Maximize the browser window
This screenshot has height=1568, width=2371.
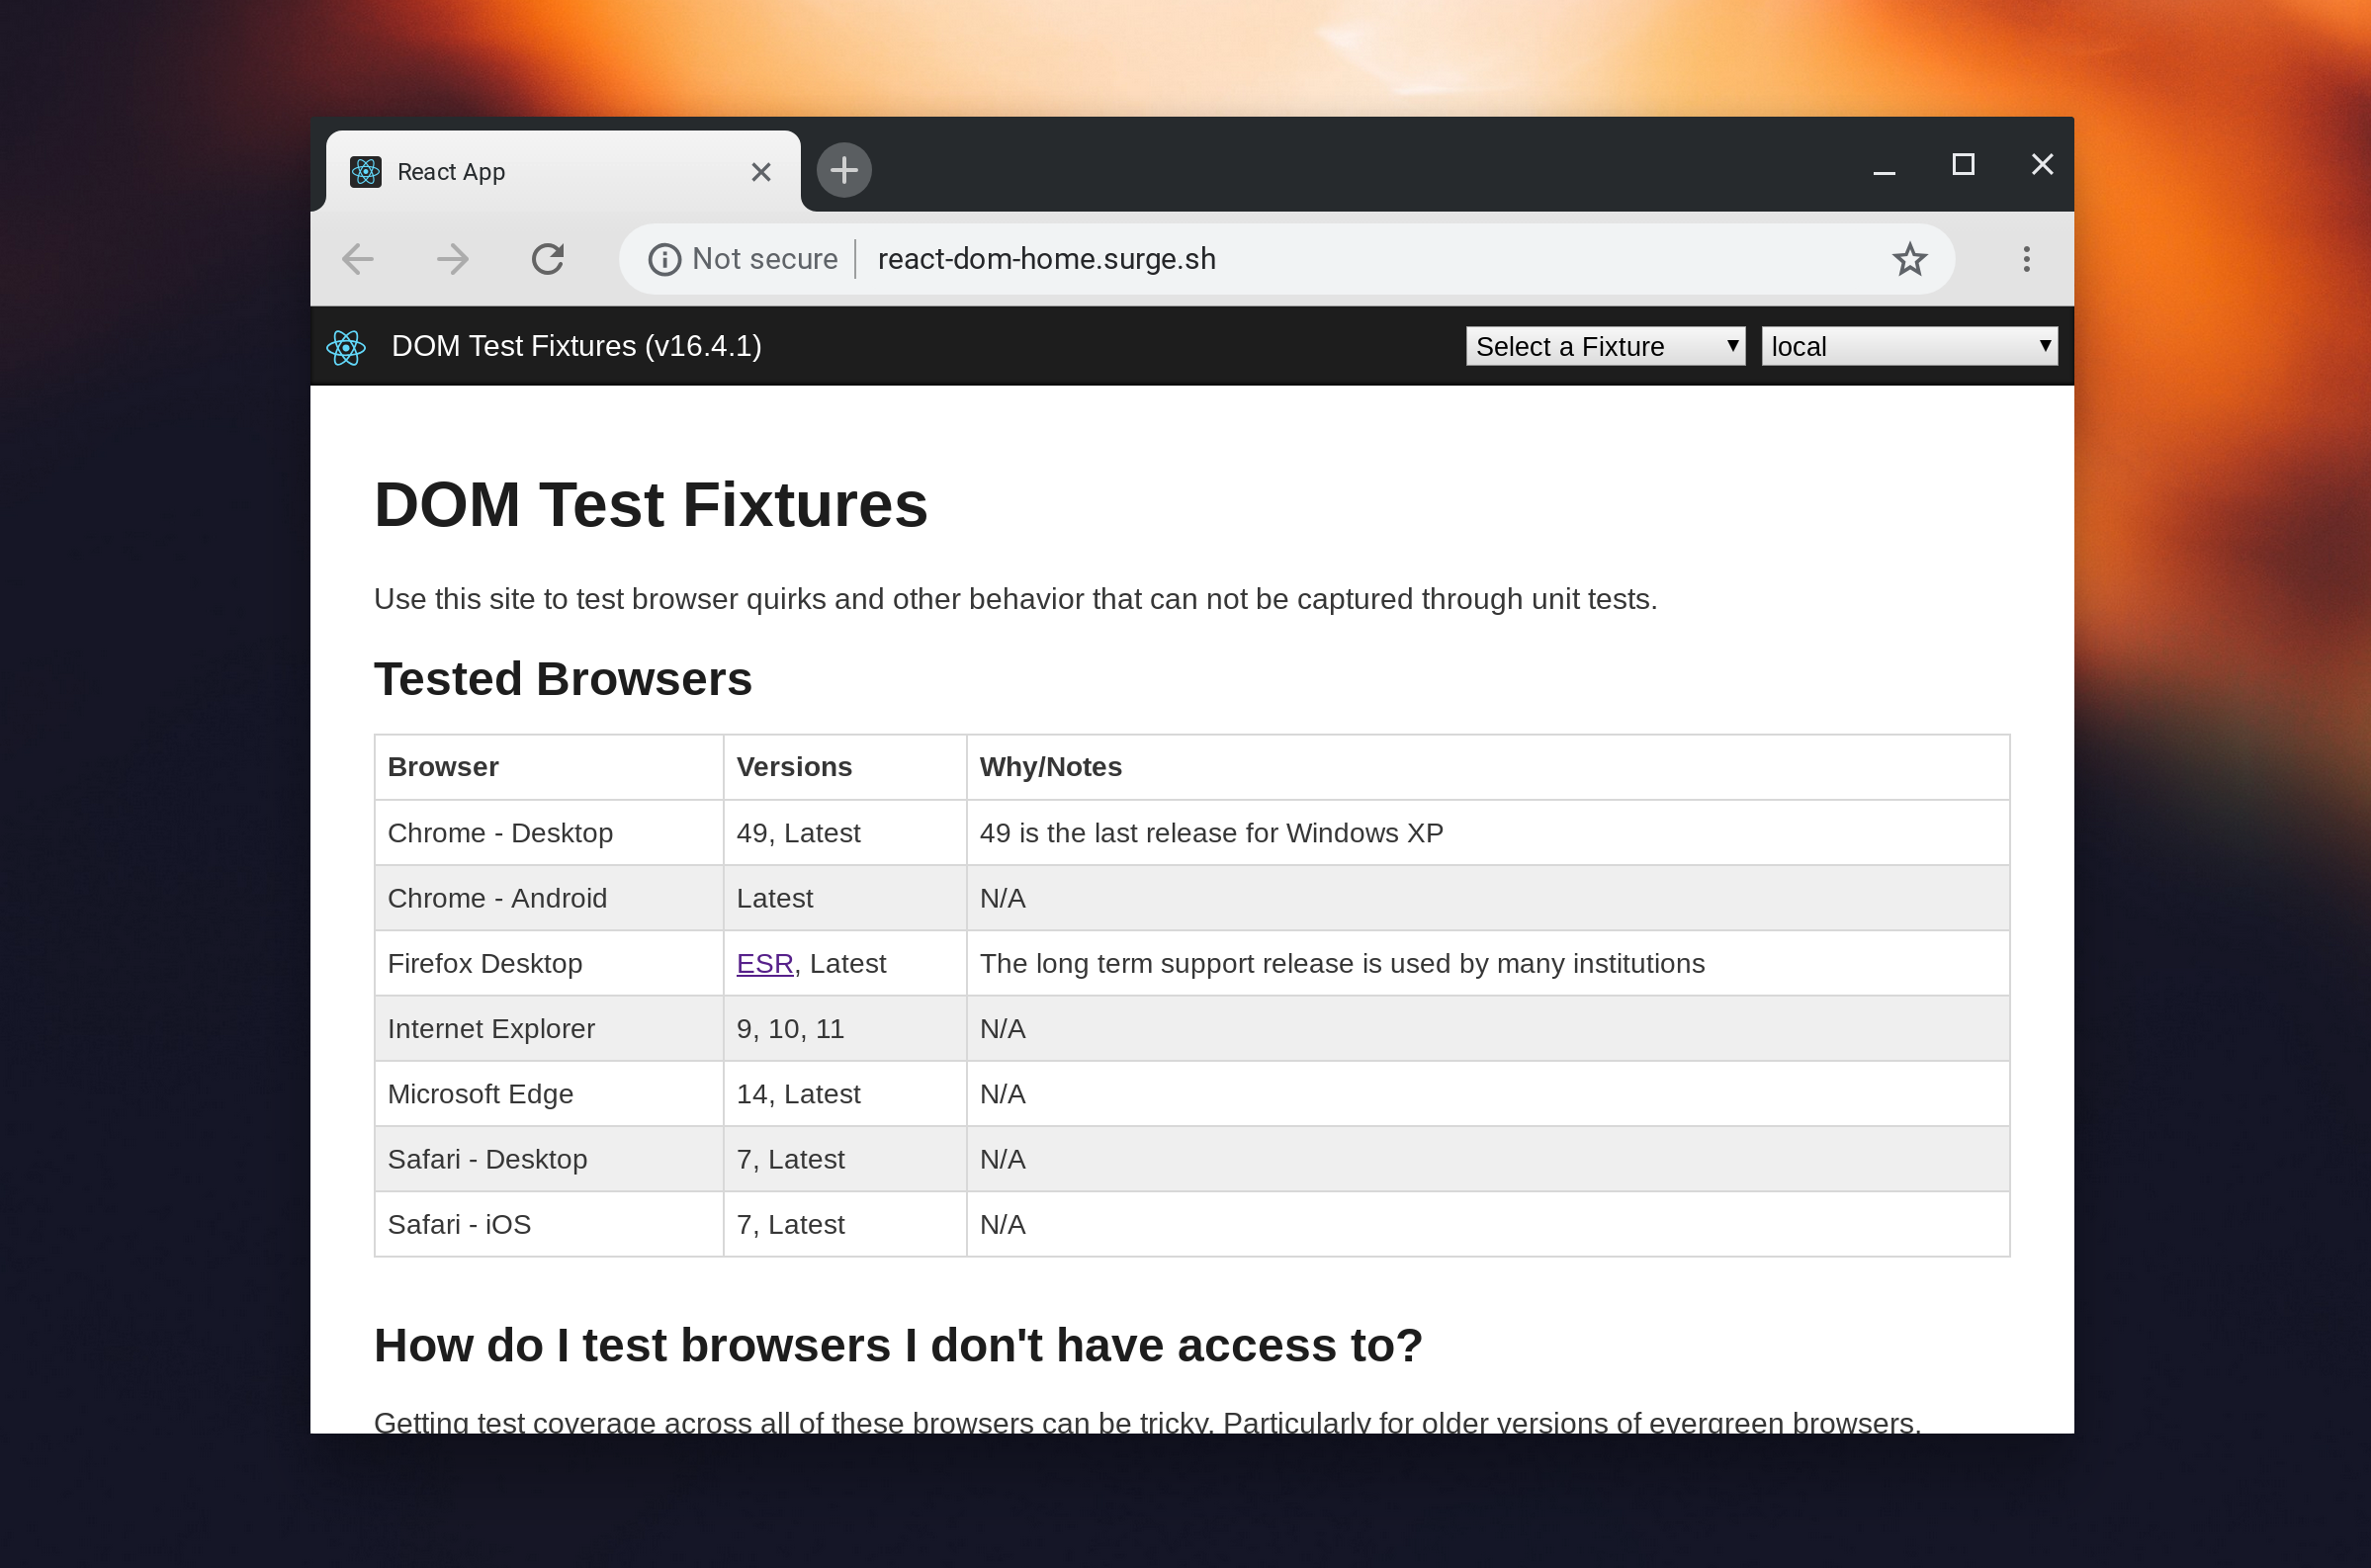coord(1962,164)
